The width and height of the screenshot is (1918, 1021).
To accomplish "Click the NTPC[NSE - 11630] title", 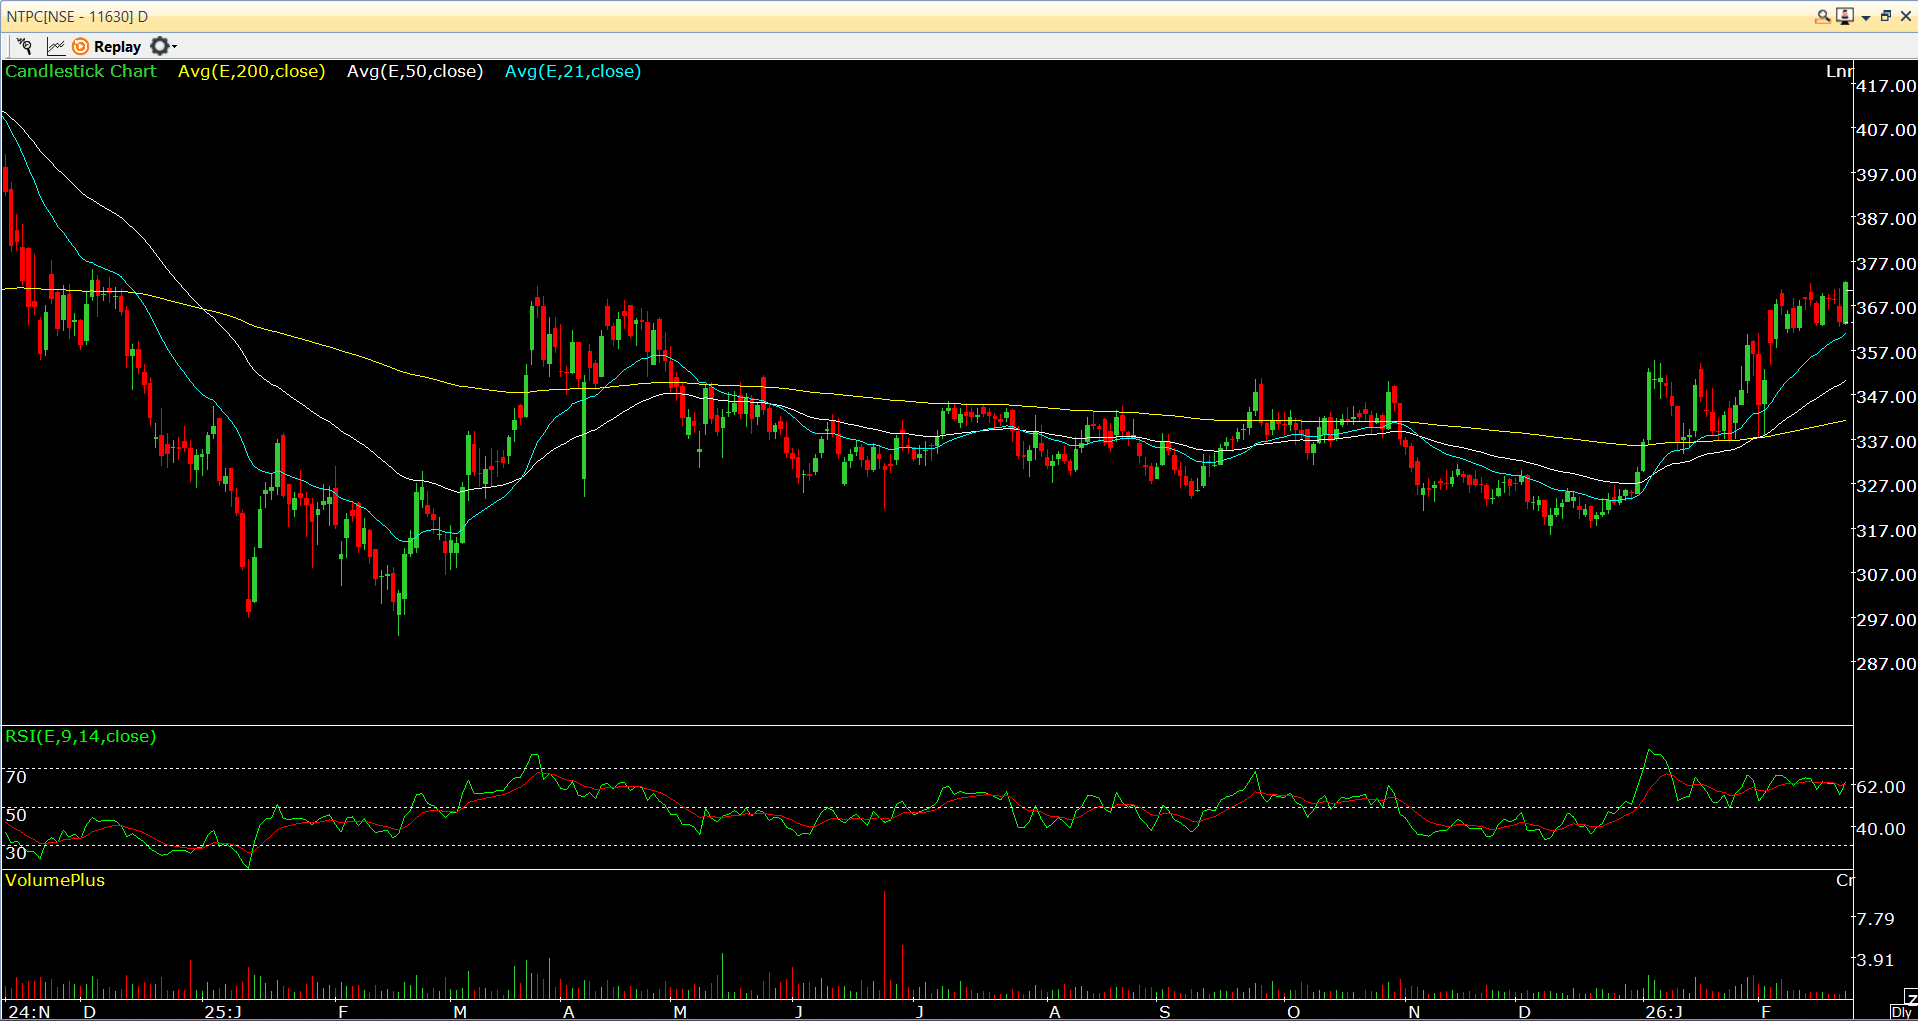I will pyautogui.click(x=75, y=16).
